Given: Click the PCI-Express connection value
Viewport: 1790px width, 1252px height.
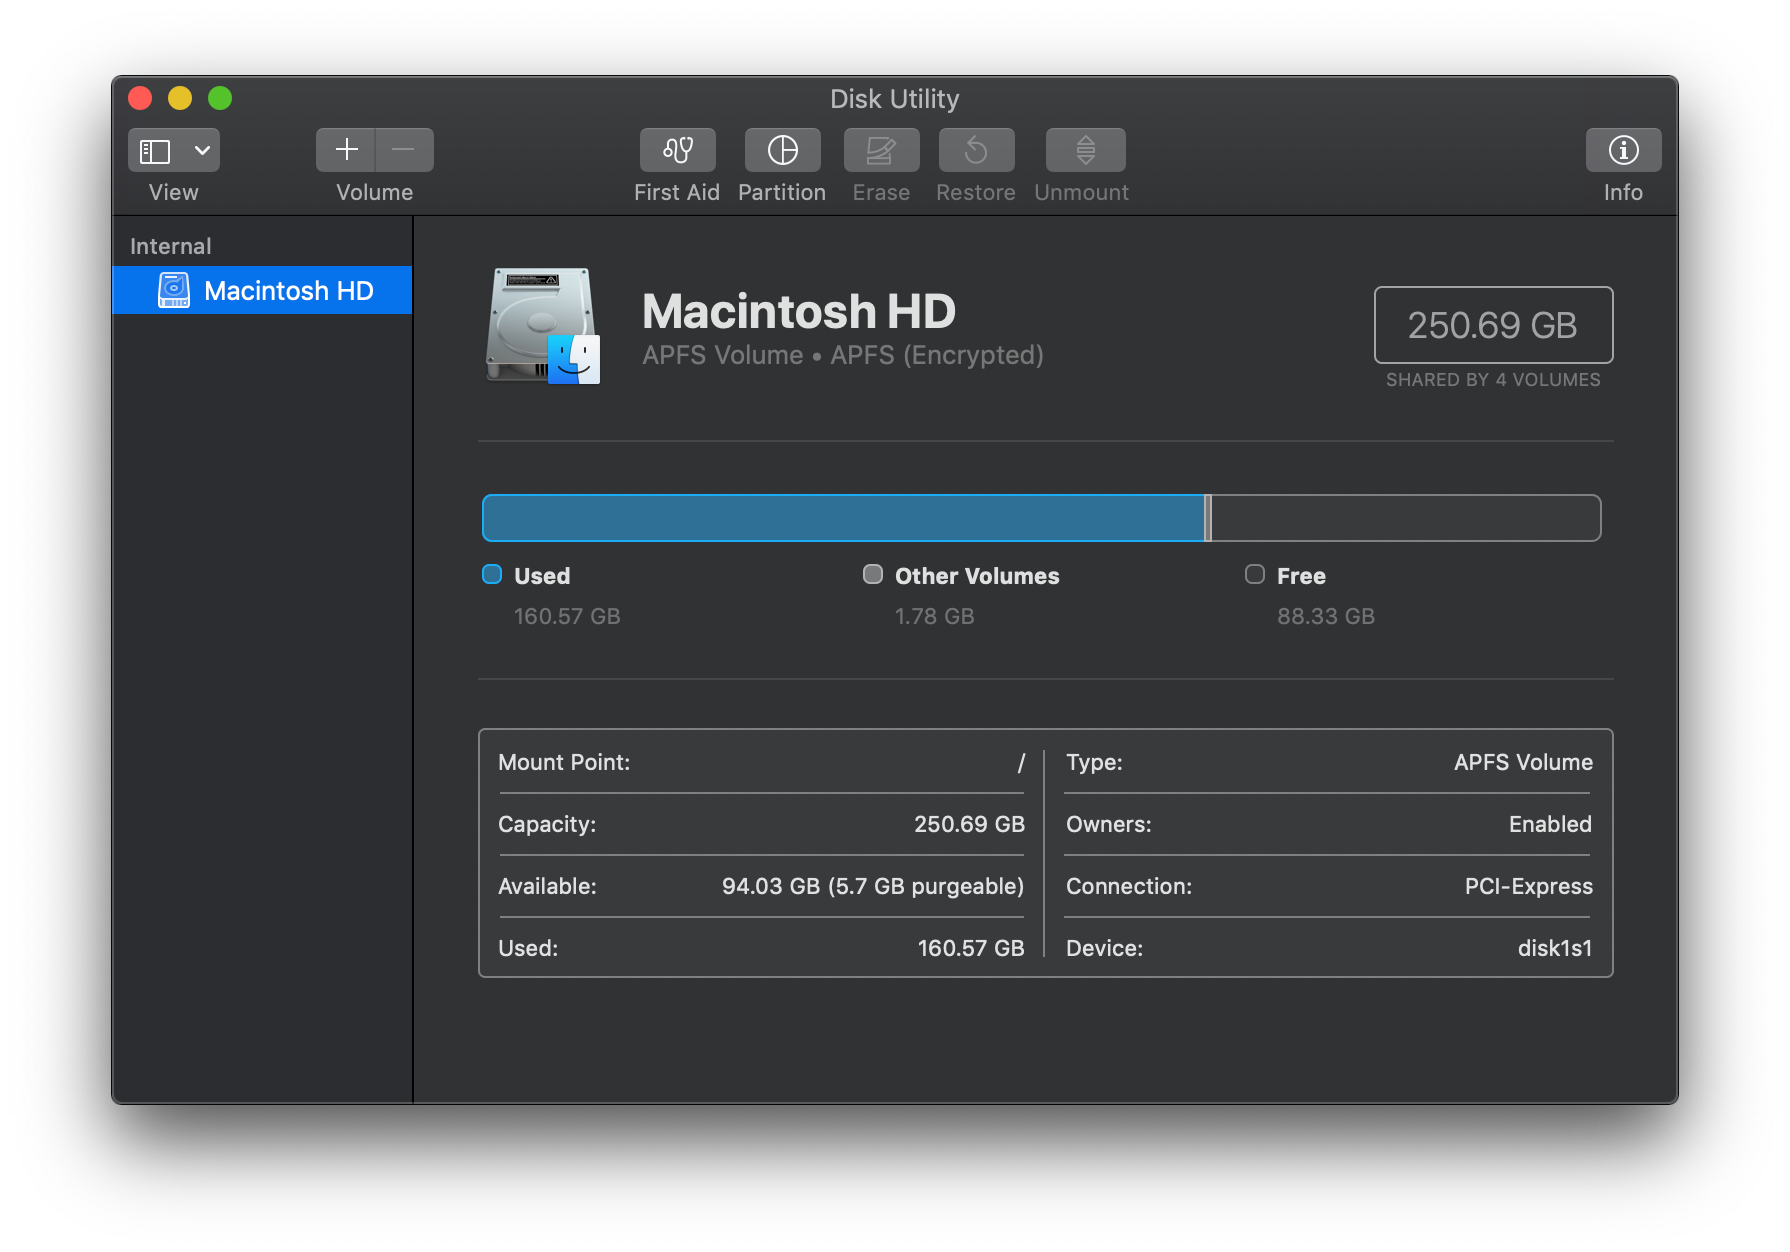Looking at the screenshot, I should (x=1528, y=886).
